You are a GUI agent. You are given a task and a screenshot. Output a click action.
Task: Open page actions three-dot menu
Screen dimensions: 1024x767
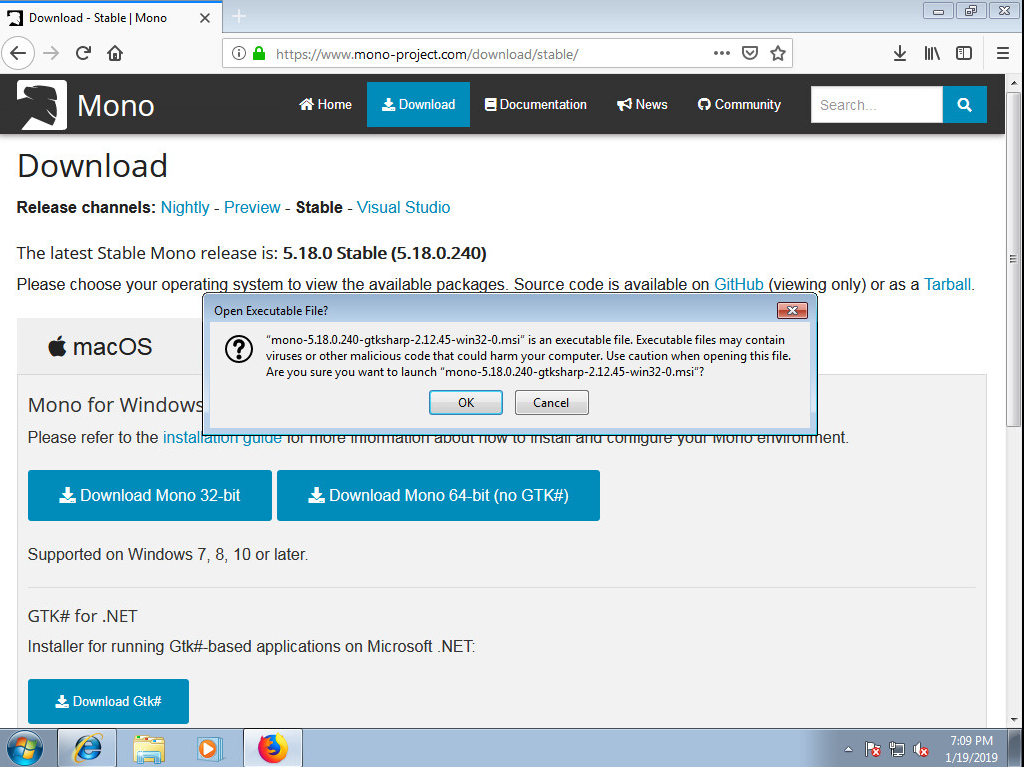[722, 54]
